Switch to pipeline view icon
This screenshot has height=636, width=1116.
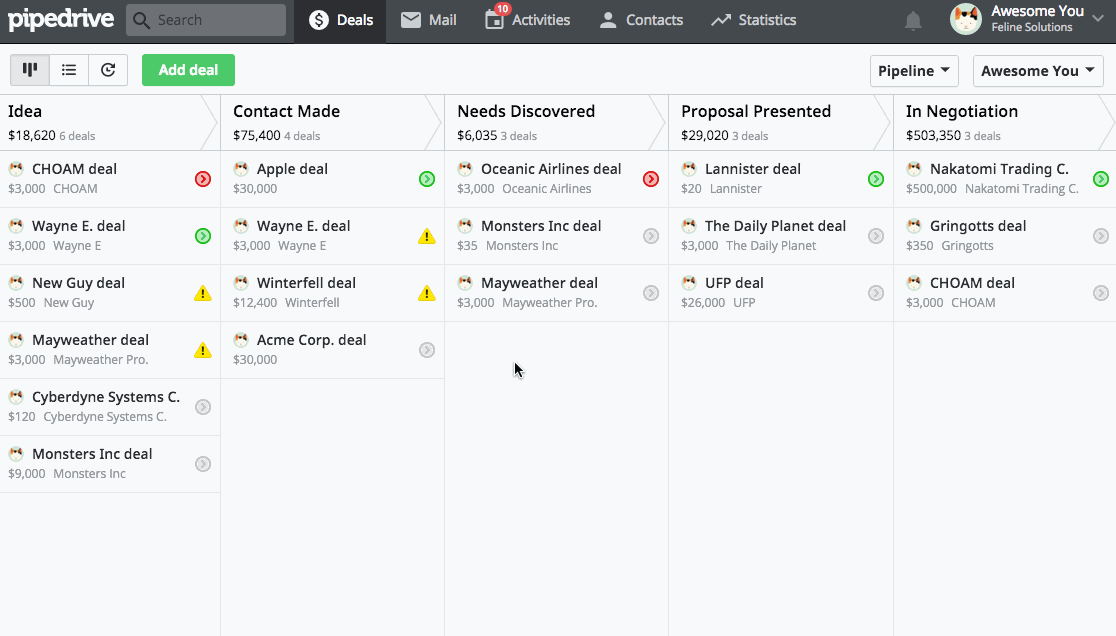30,70
